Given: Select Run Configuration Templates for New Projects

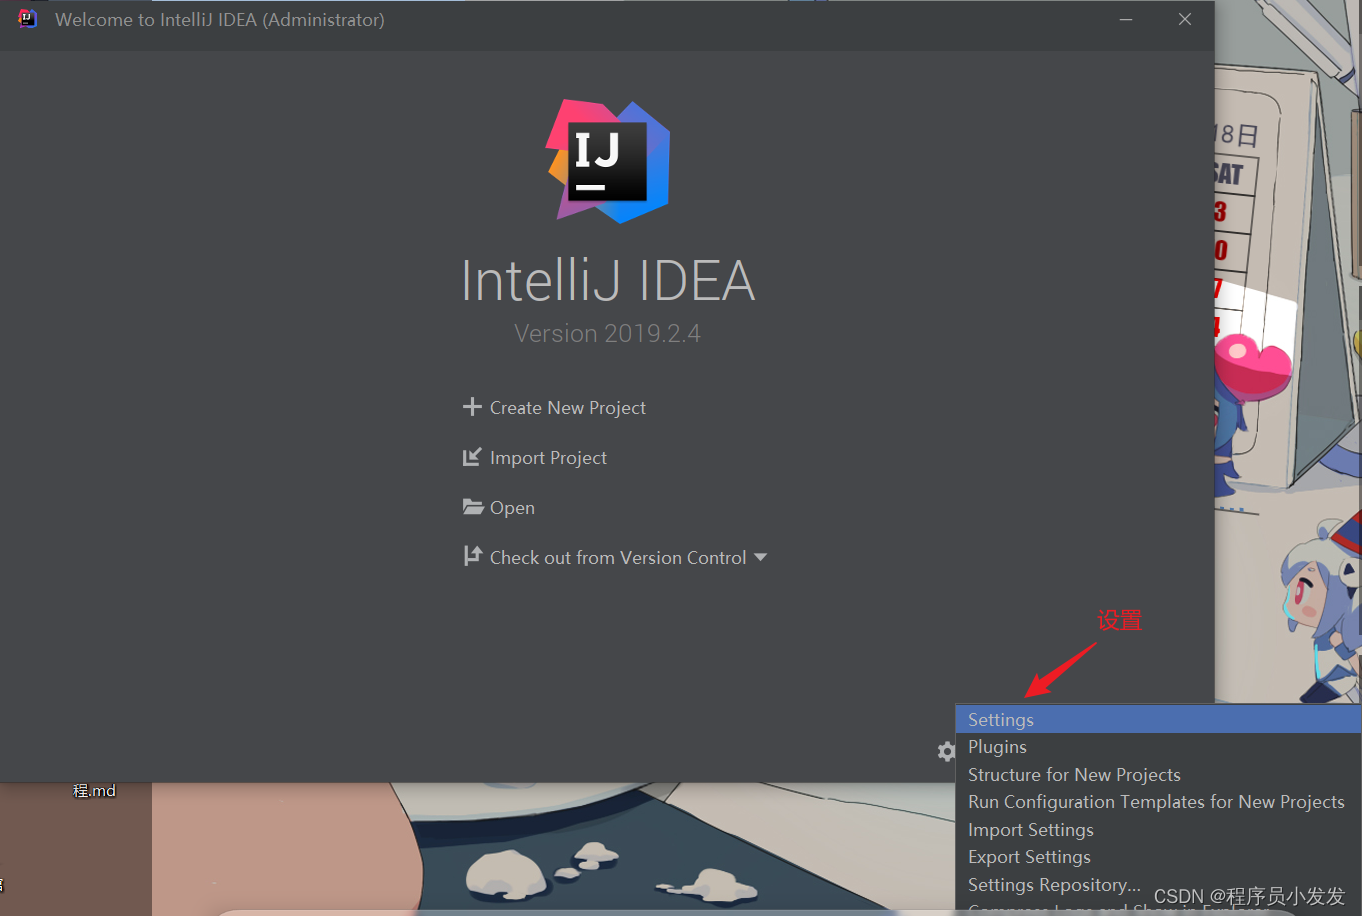Looking at the screenshot, I should [1158, 802].
